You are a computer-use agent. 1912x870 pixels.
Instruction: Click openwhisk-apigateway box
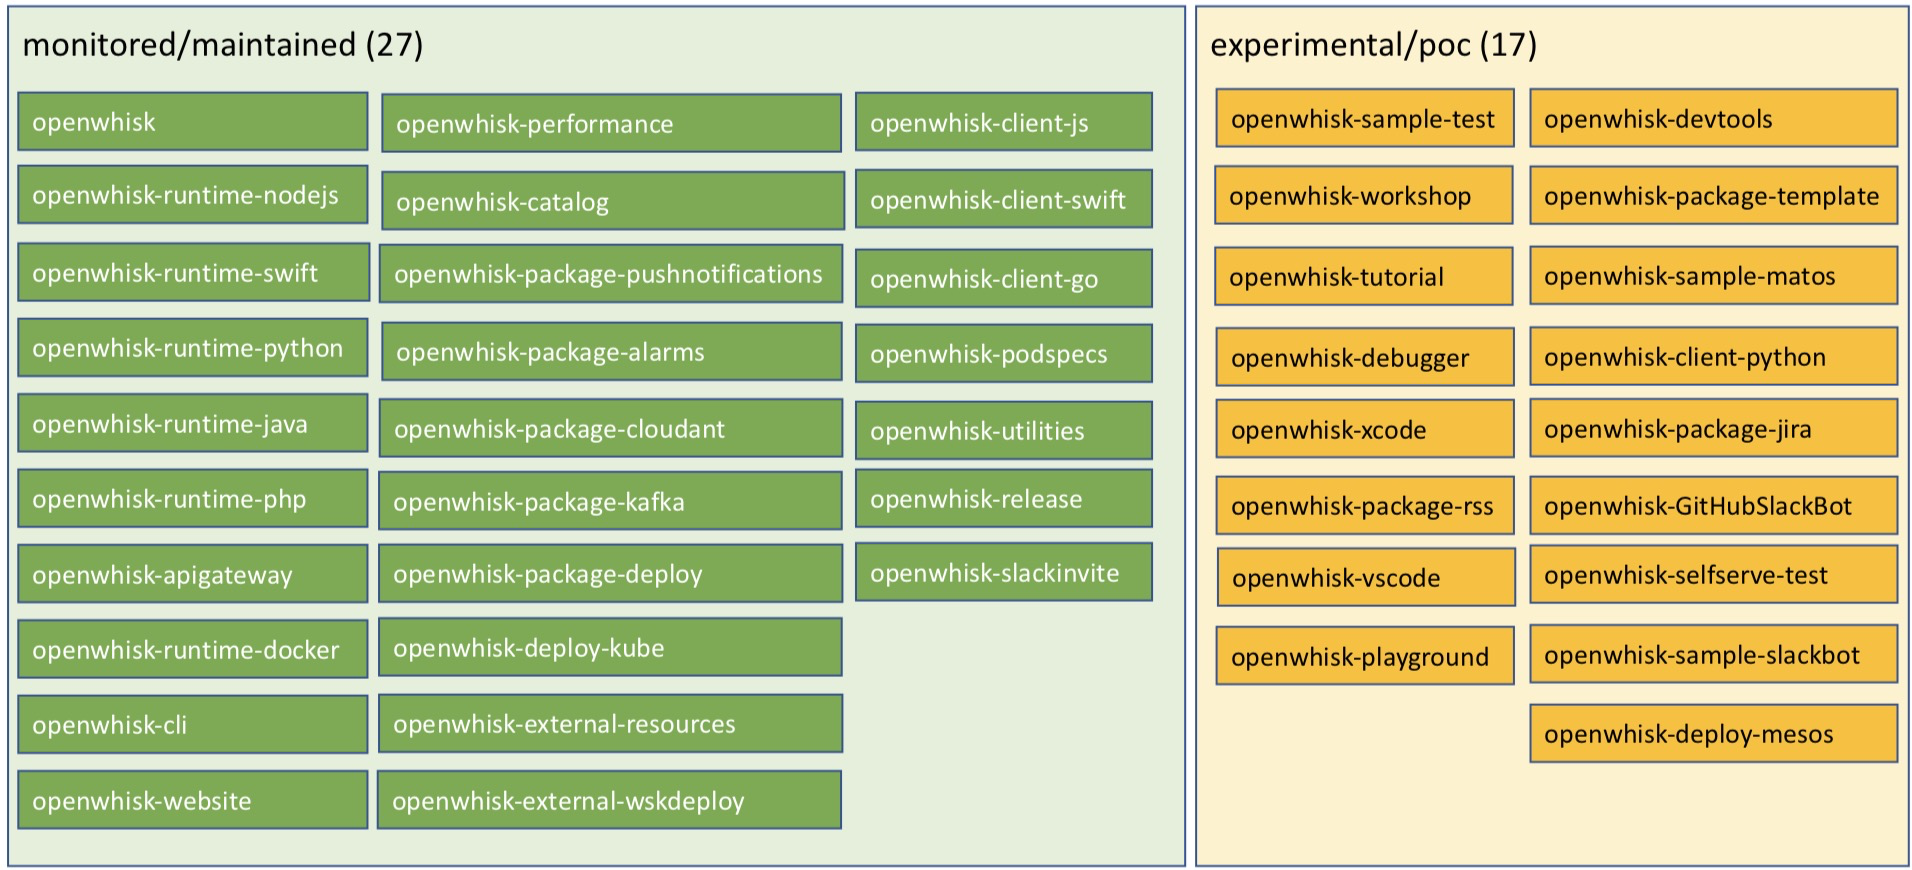[193, 574]
